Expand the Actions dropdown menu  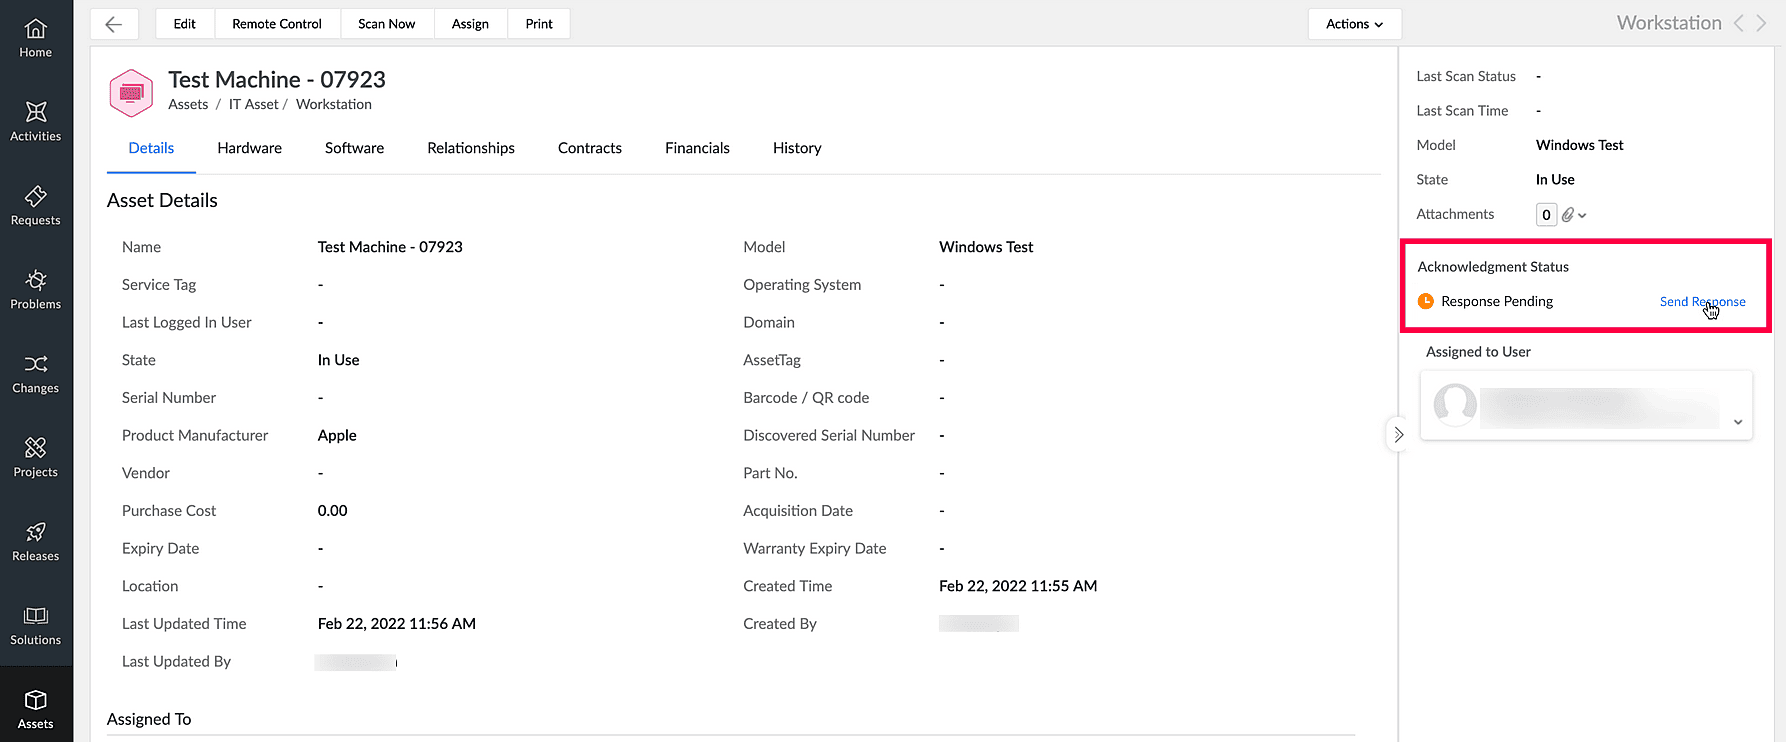1354,24
